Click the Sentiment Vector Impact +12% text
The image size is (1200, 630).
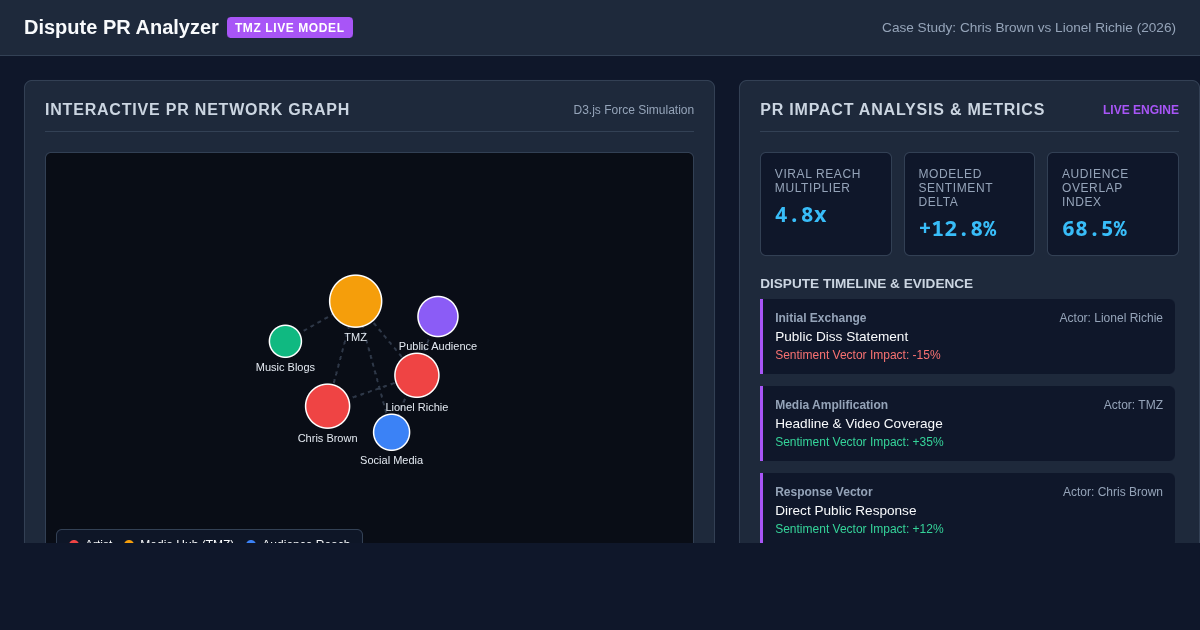(859, 529)
